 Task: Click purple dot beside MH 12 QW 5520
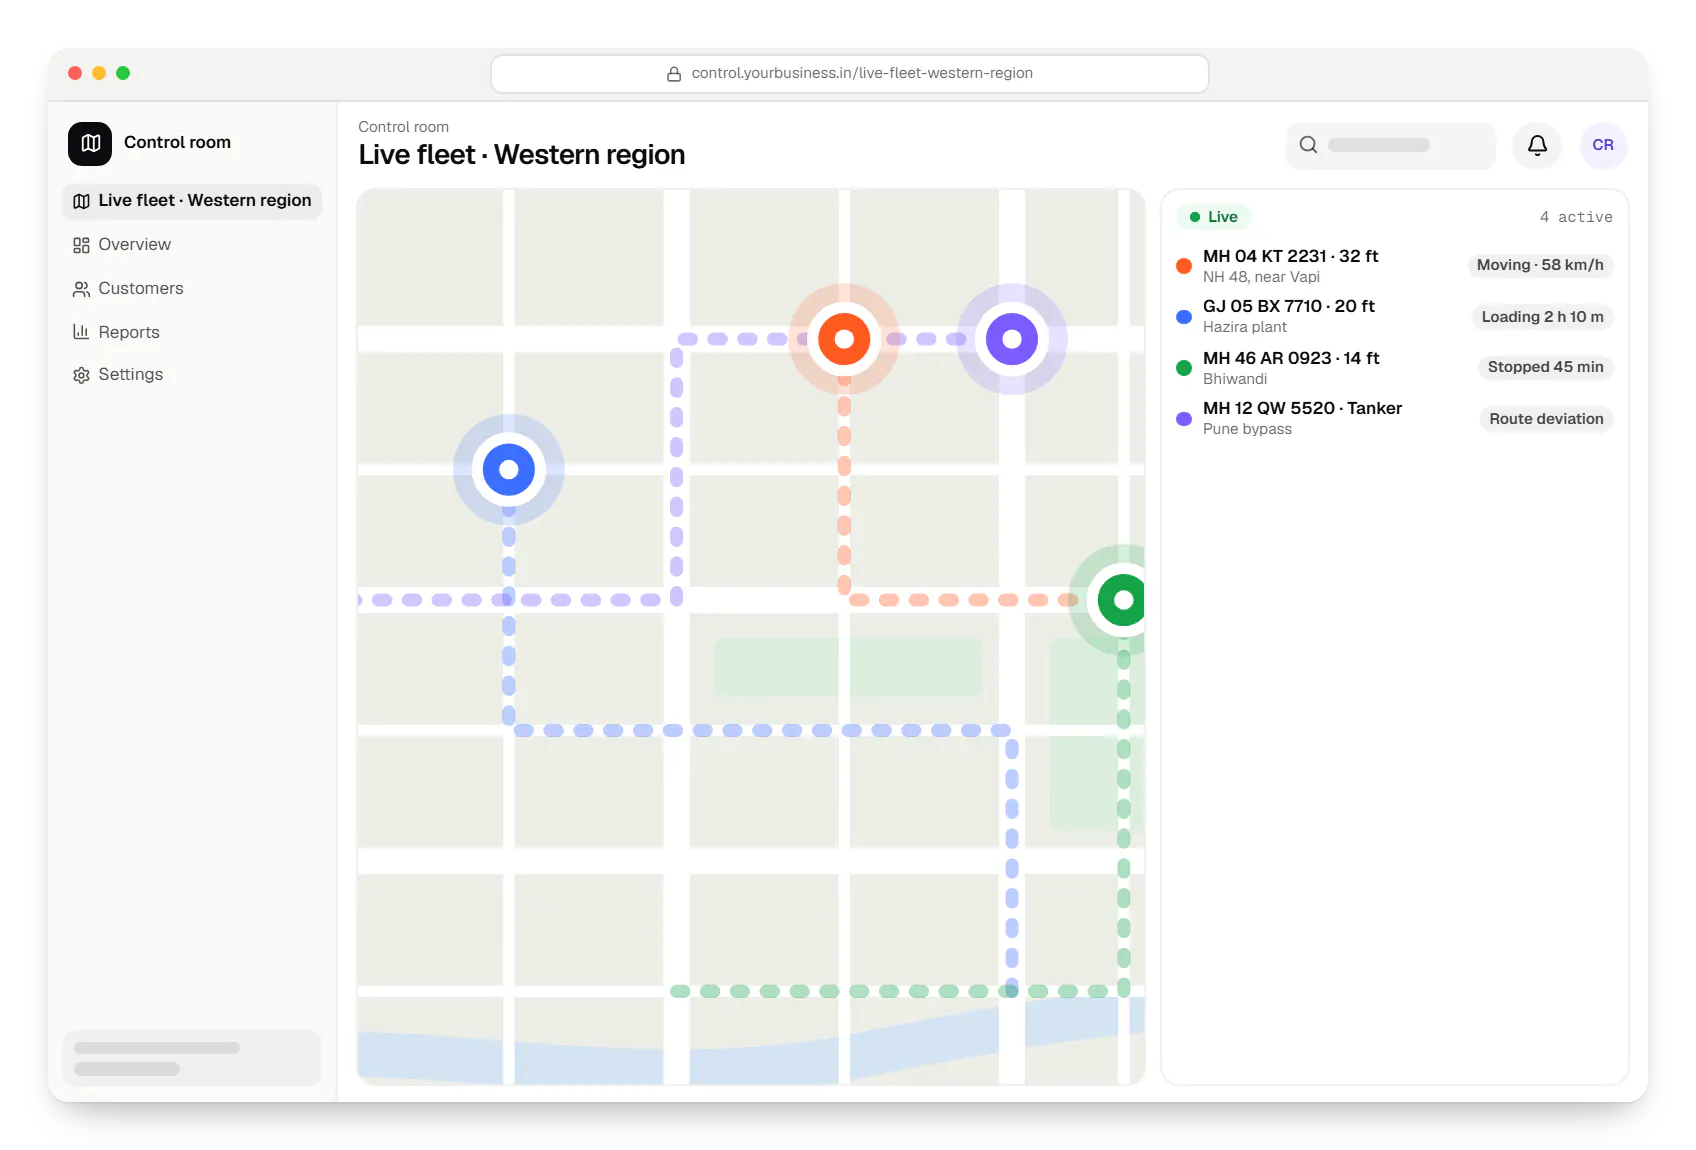1184,419
